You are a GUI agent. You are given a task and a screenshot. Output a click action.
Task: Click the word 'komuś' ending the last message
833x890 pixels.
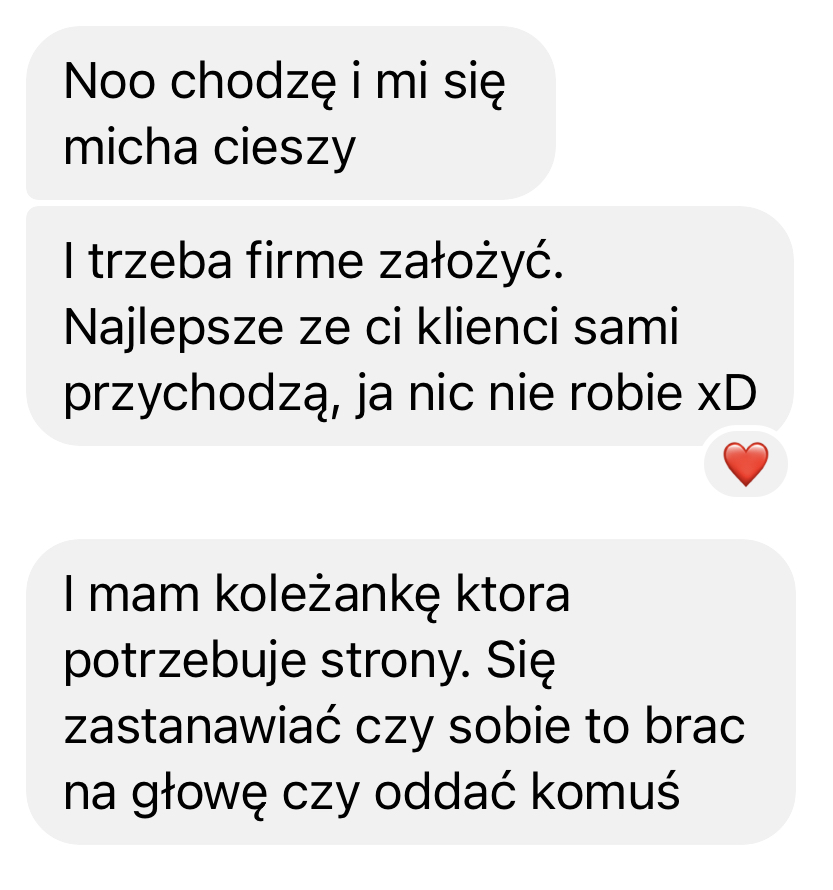coord(605,792)
